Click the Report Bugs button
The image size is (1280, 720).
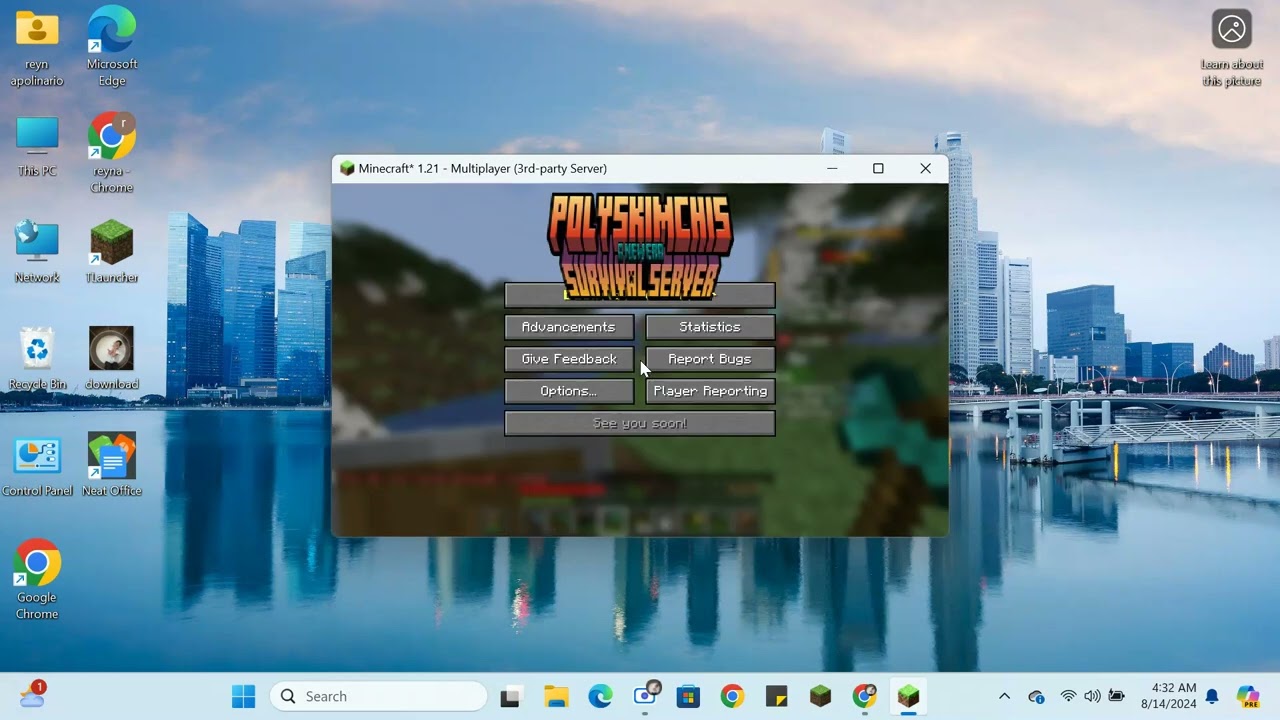(x=710, y=359)
